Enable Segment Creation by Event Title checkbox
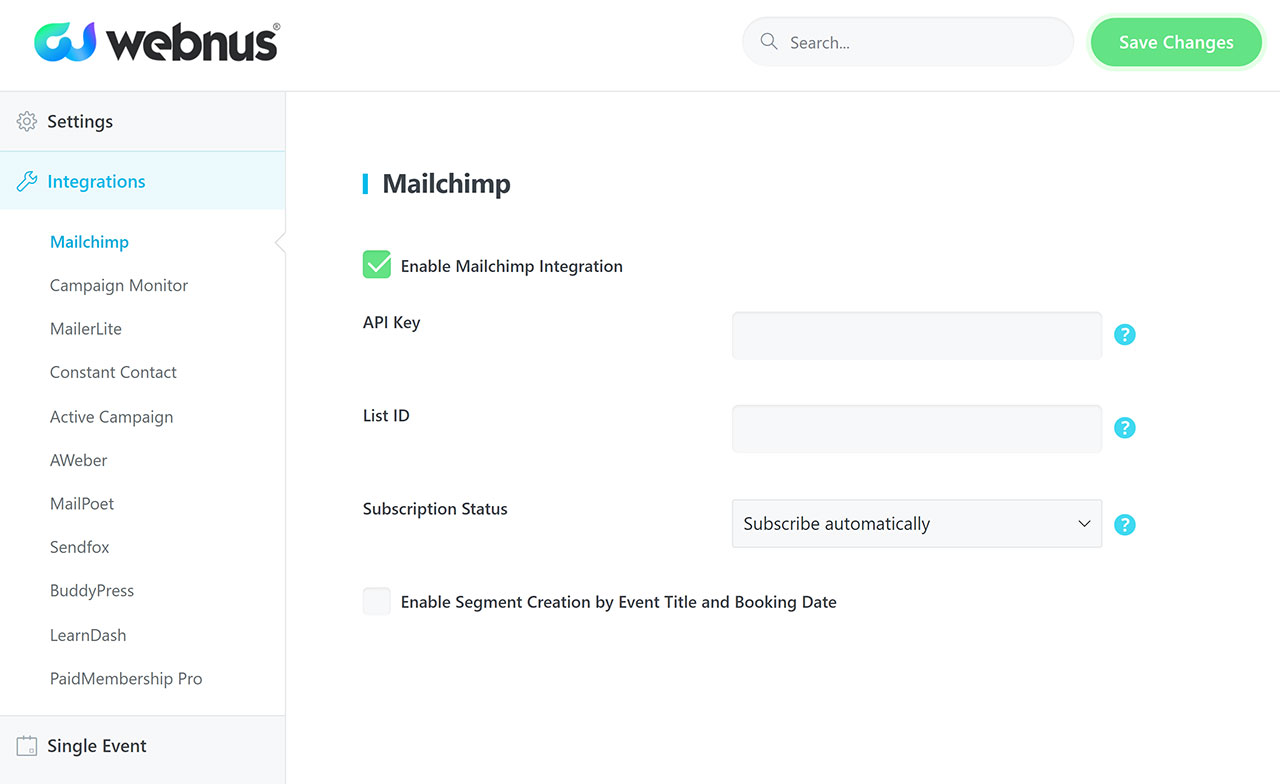 click(377, 601)
